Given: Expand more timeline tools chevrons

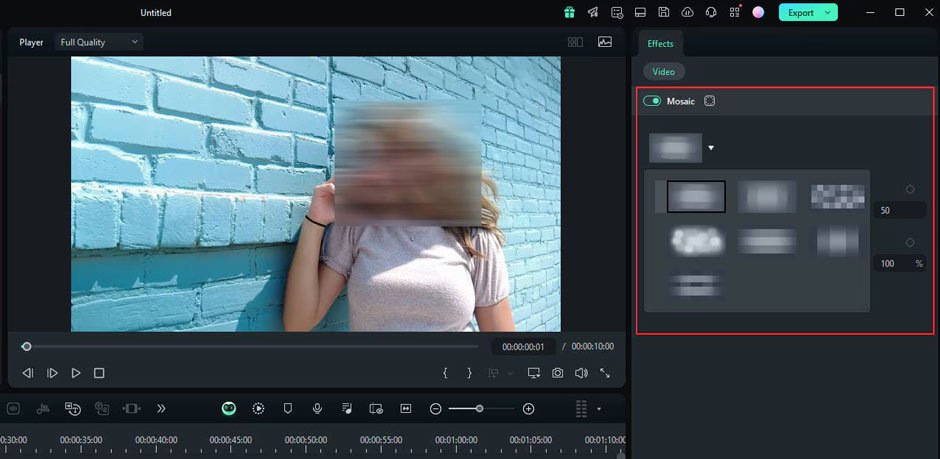Looking at the screenshot, I should (161, 409).
